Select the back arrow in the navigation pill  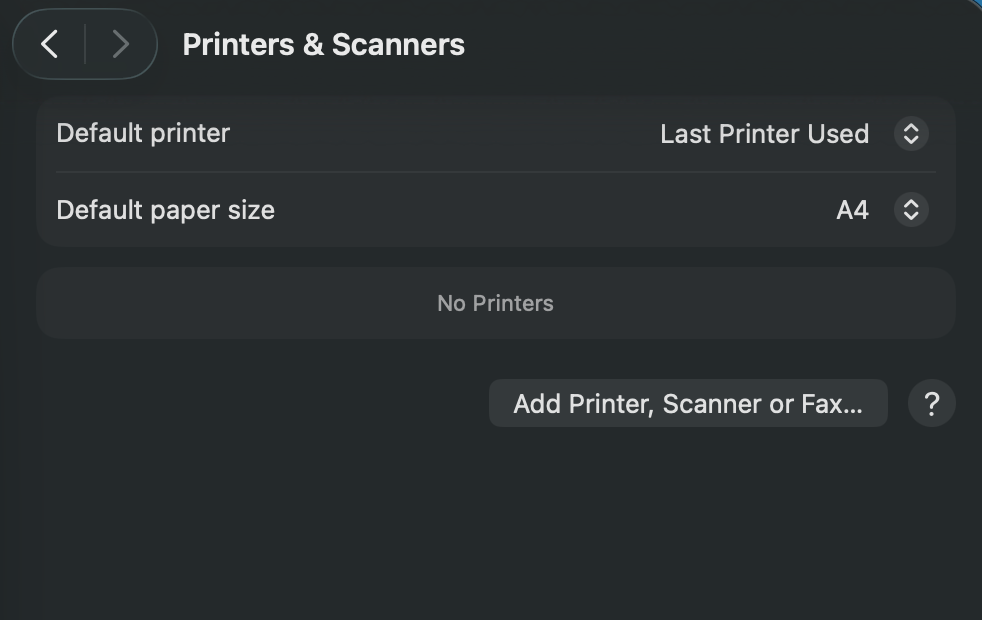click(x=49, y=44)
